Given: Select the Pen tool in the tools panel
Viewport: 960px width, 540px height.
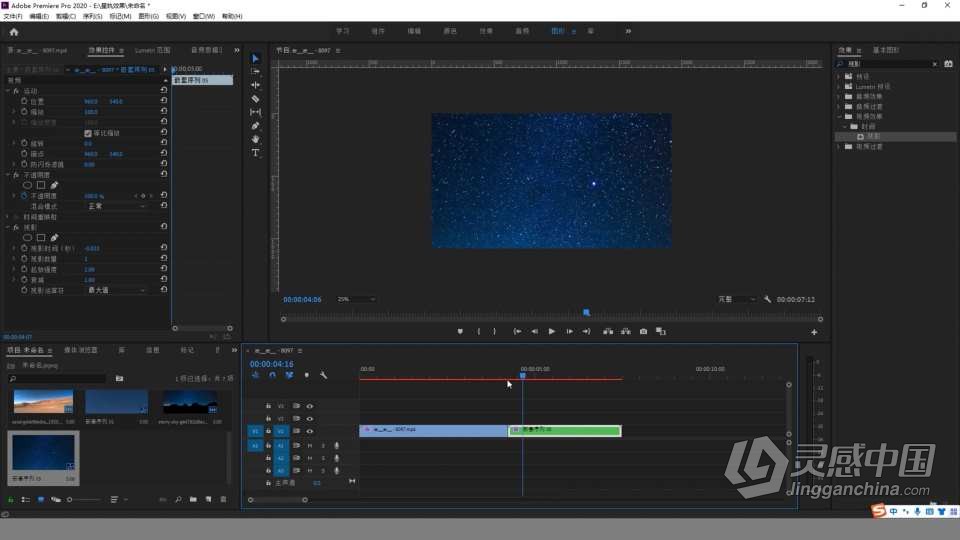Looking at the screenshot, I should pyautogui.click(x=255, y=126).
